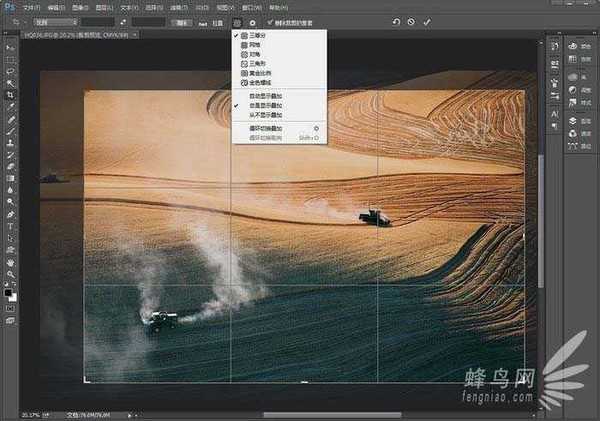Cancel the crop operation icon

coord(411,21)
